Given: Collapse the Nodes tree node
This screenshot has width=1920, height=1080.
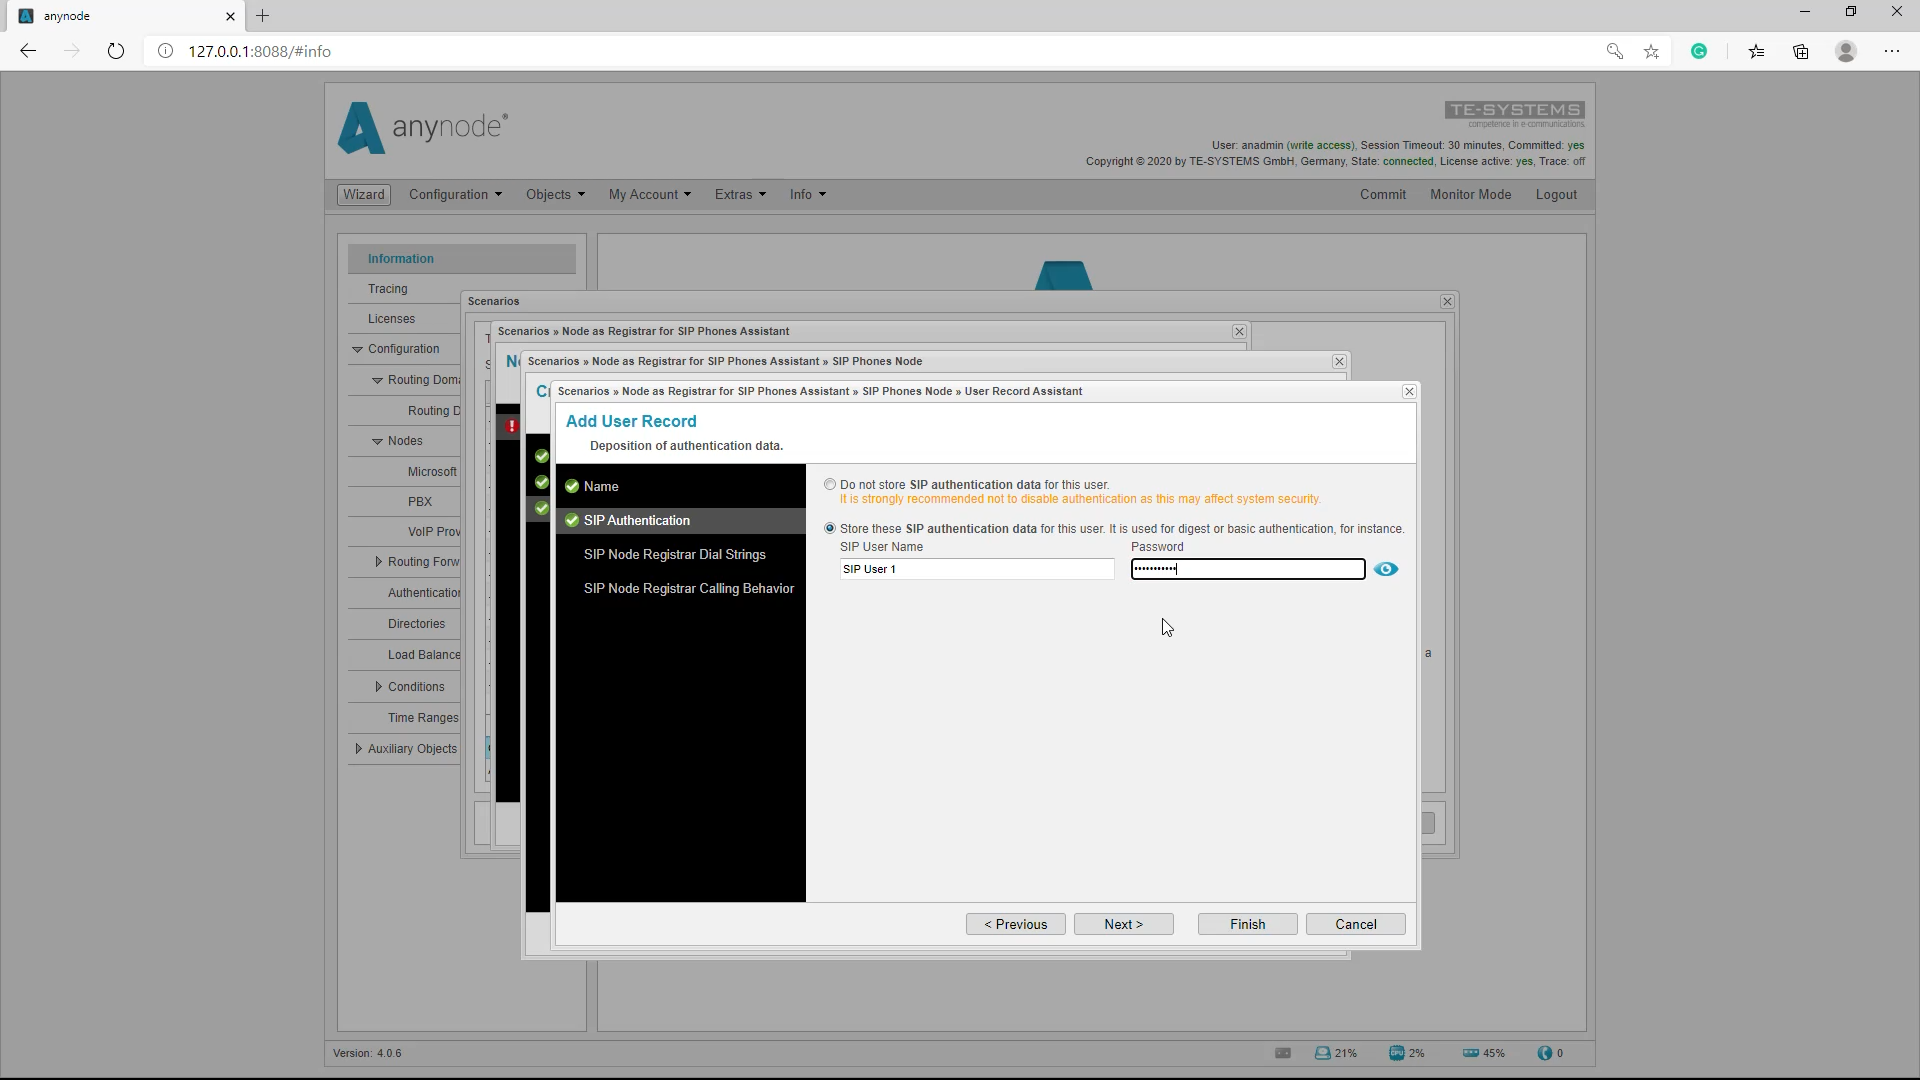Looking at the screenshot, I should 377,441.
